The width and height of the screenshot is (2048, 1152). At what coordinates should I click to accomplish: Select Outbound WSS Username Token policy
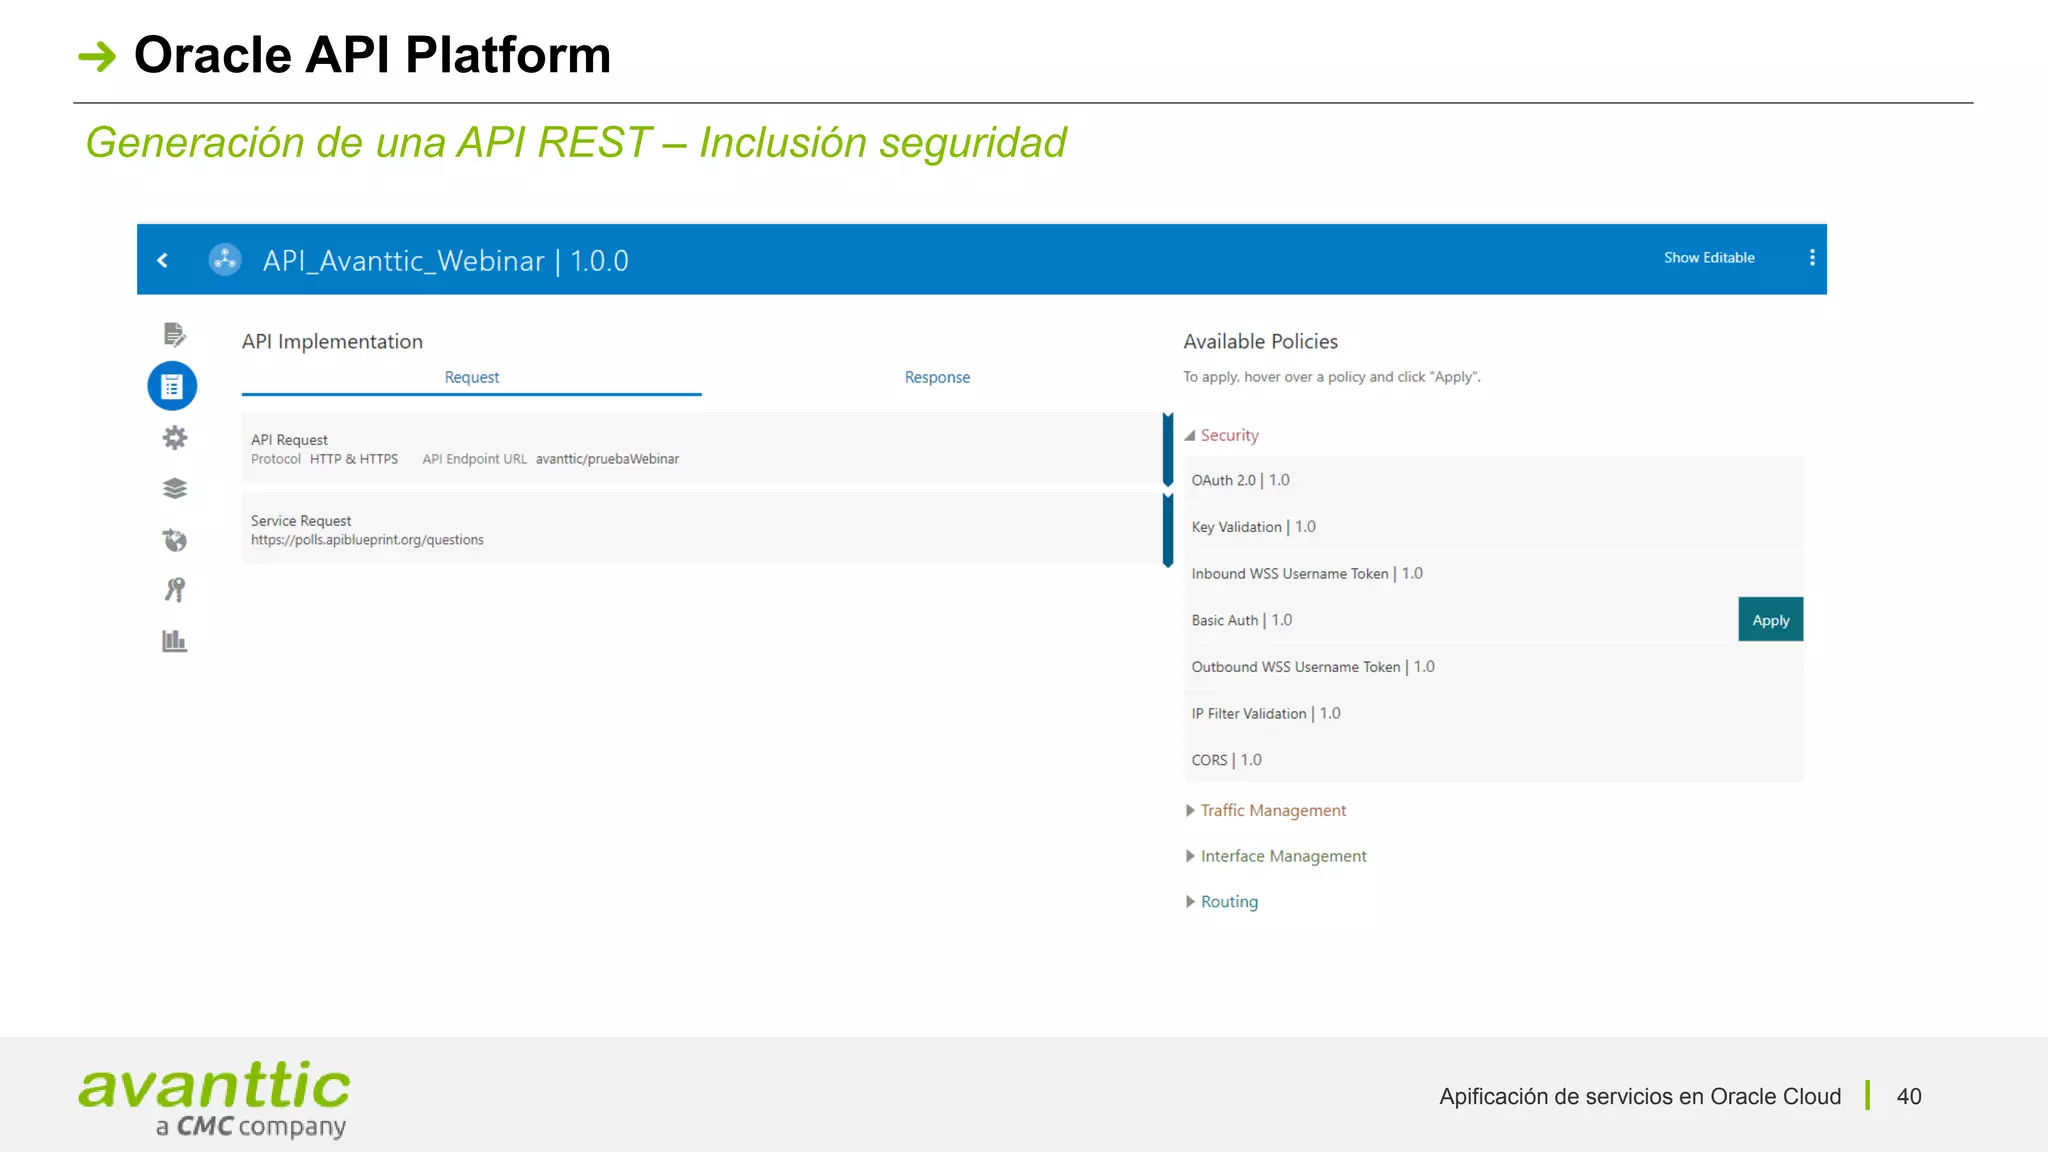pyautogui.click(x=1493, y=667)
